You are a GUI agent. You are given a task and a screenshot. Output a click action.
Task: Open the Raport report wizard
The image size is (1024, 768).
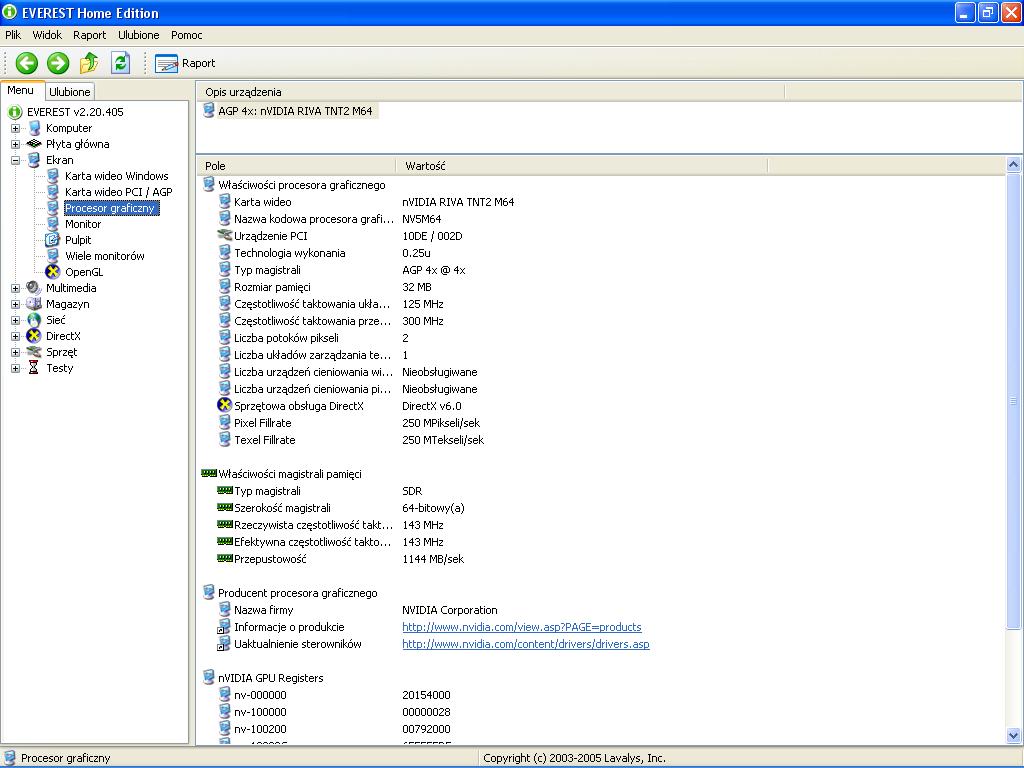186,63
